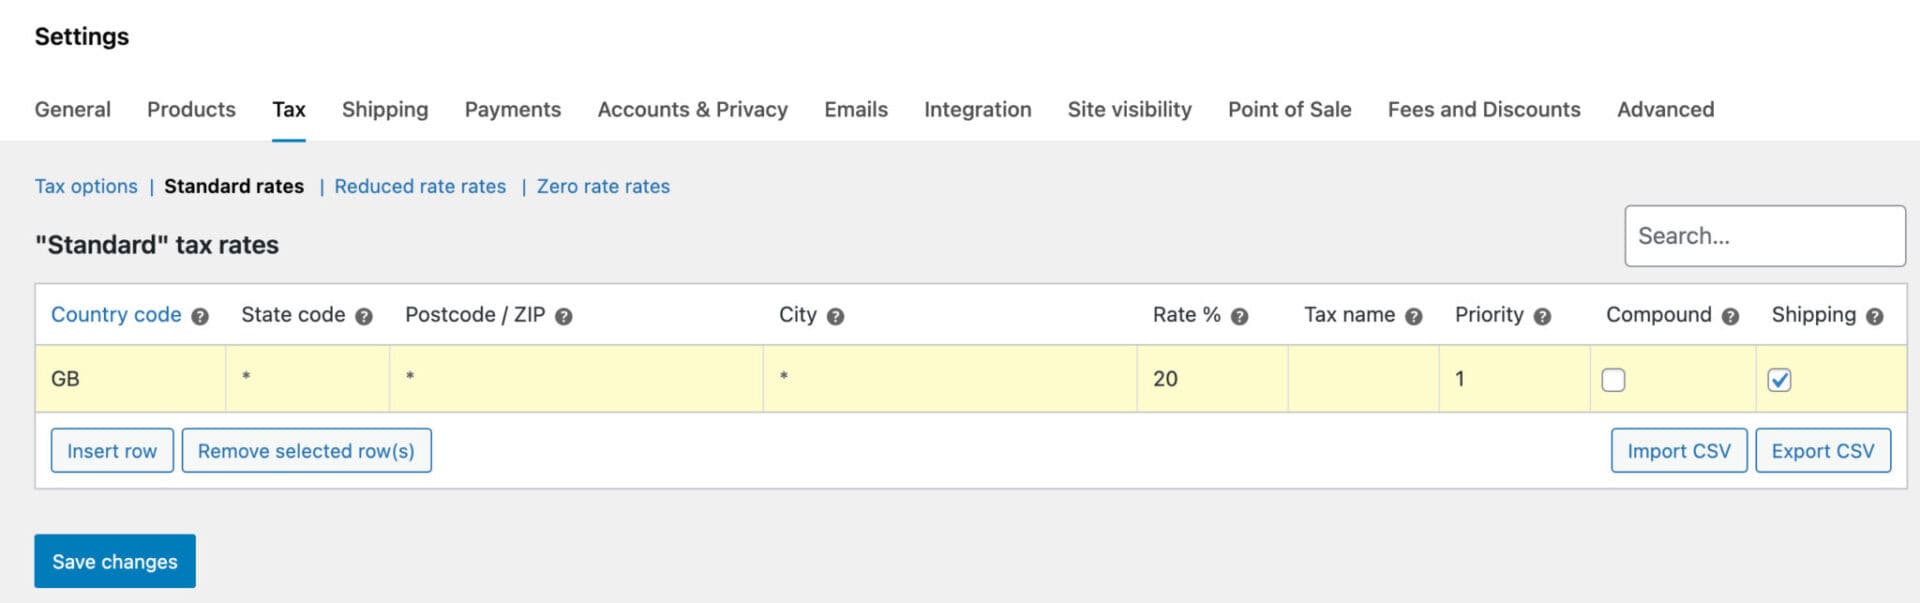Edit the Postcode / ZIP cell of GB row
The image size is (1920, 603).
pyautogui.click(x=577, y=379)
